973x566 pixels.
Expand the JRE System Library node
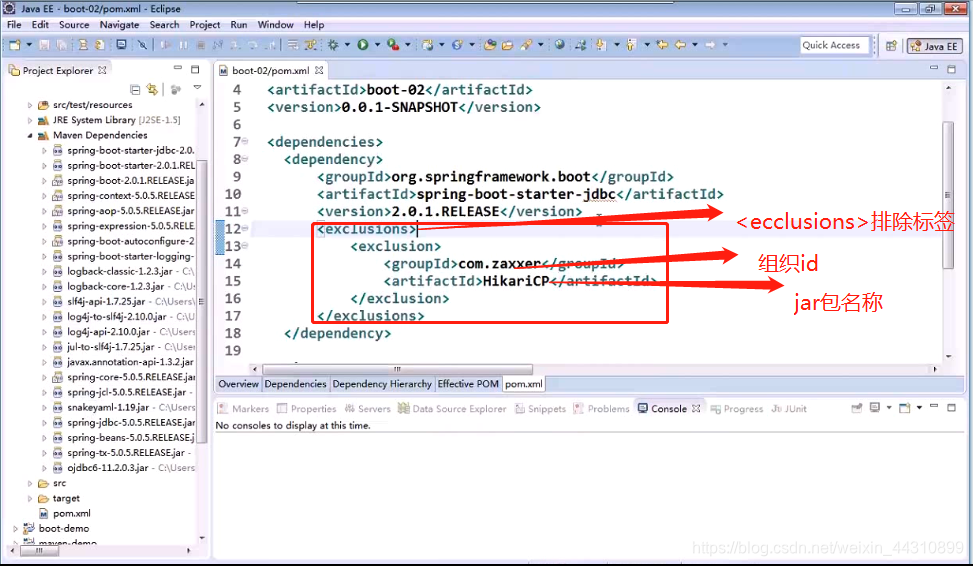pos(30,120)
